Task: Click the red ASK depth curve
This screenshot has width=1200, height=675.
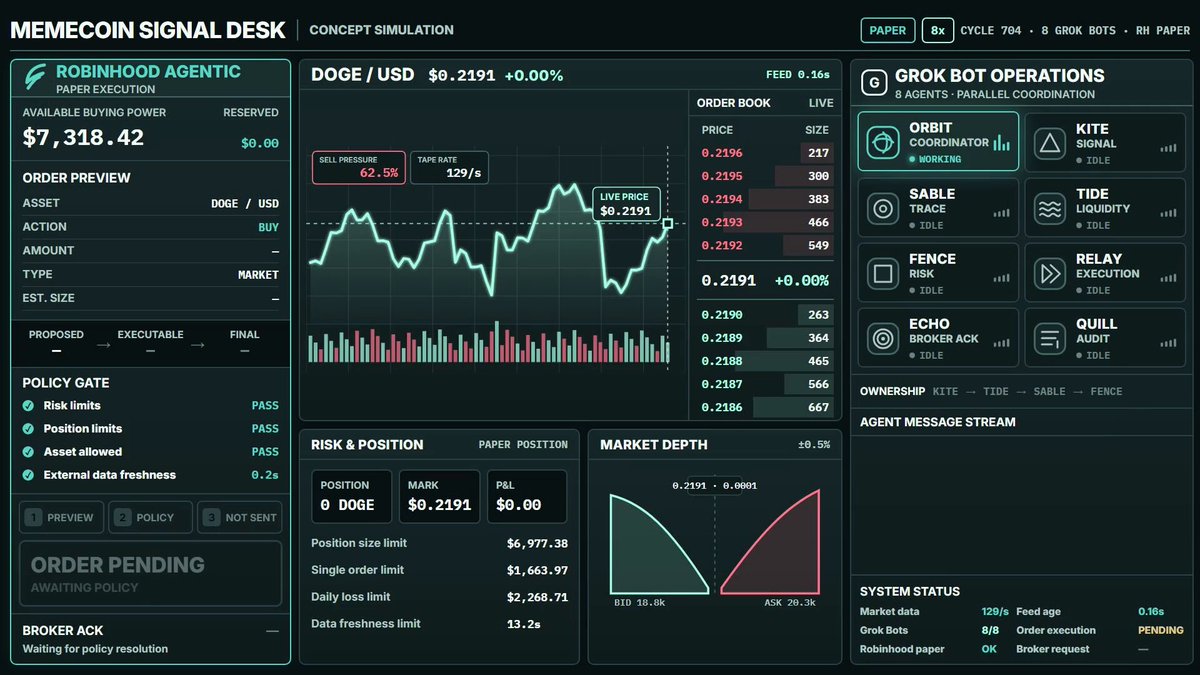Action: (x=770, y=543)
